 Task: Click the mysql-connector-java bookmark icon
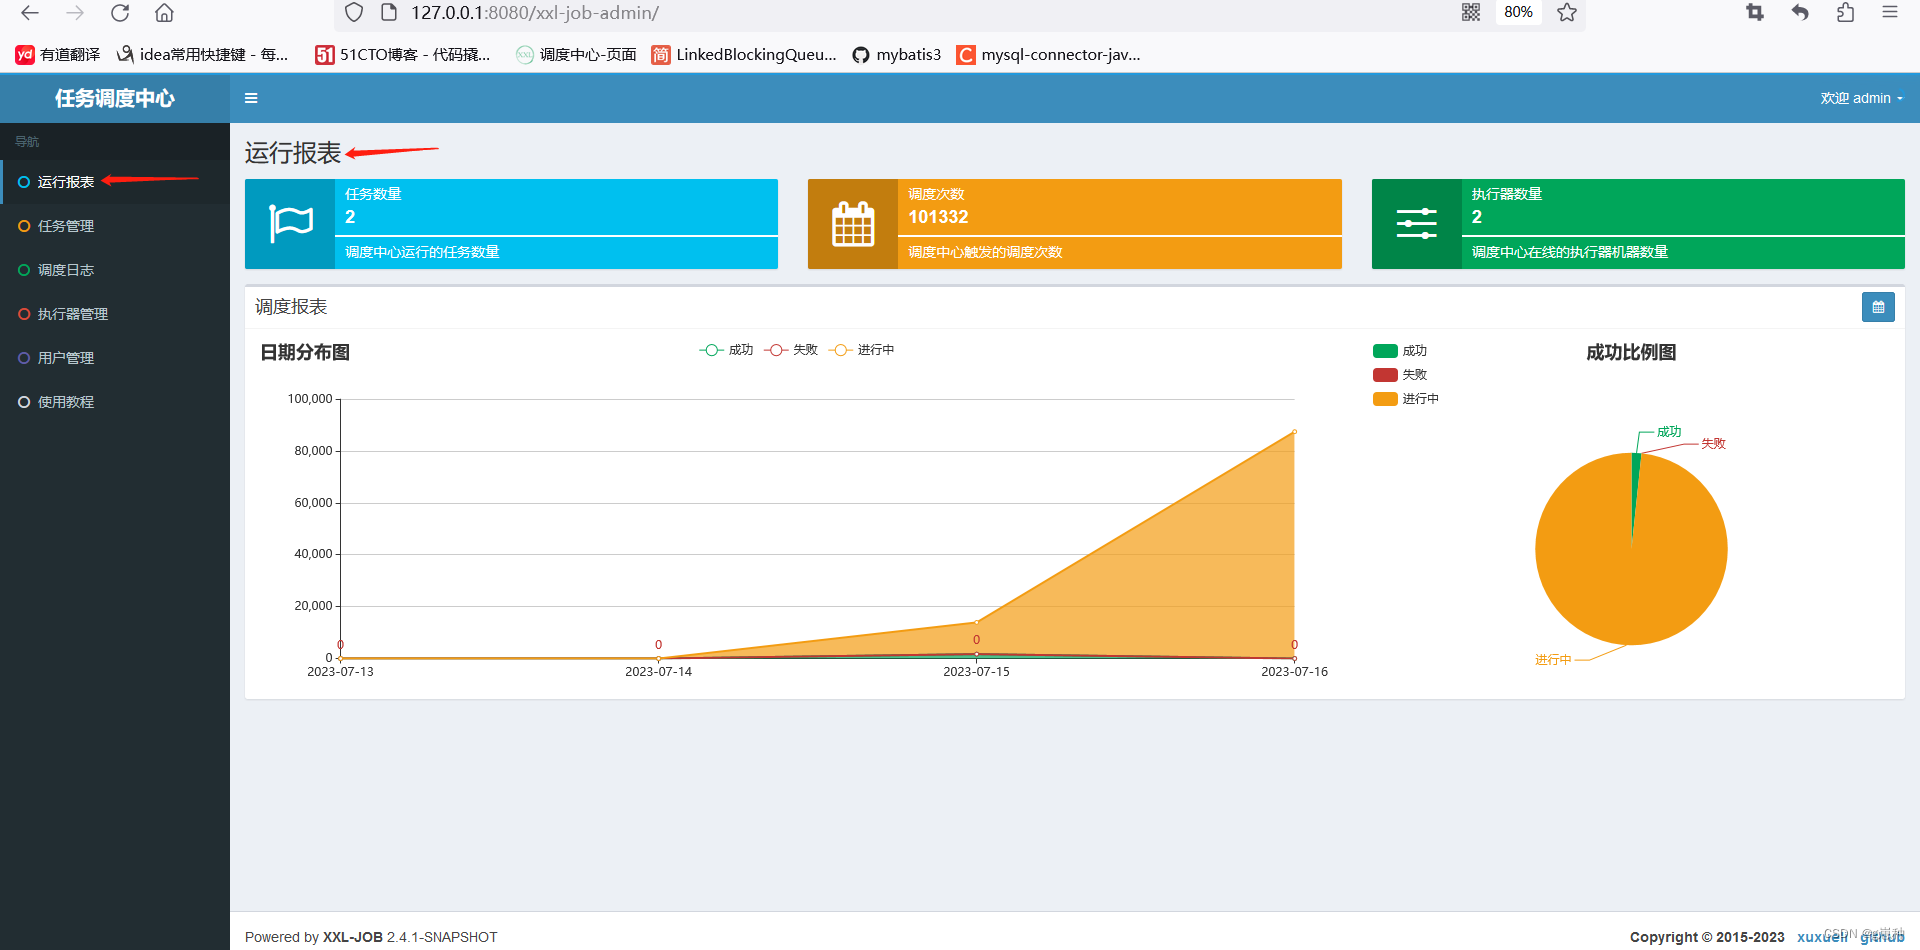click(x=965, y=55)
